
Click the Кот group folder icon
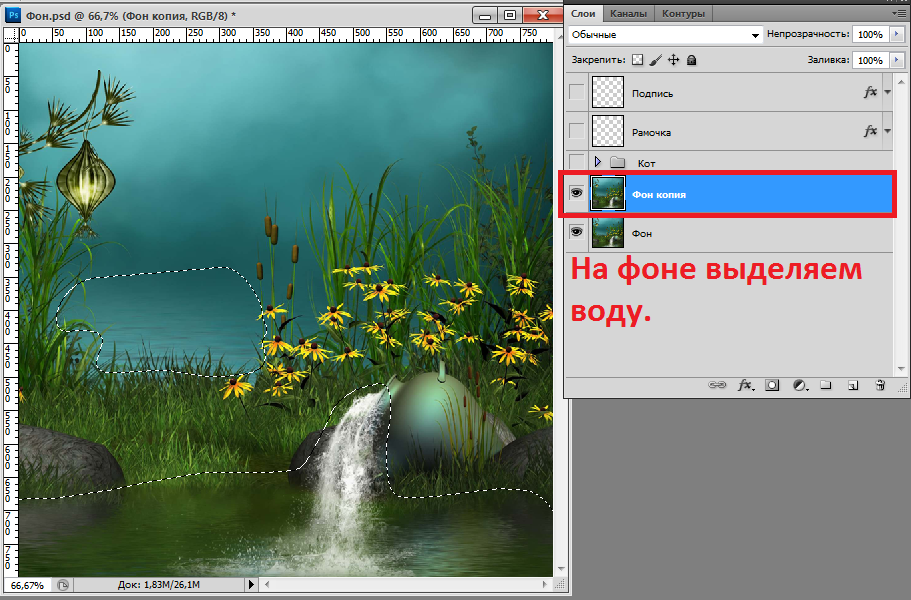(x=618, y=163)
